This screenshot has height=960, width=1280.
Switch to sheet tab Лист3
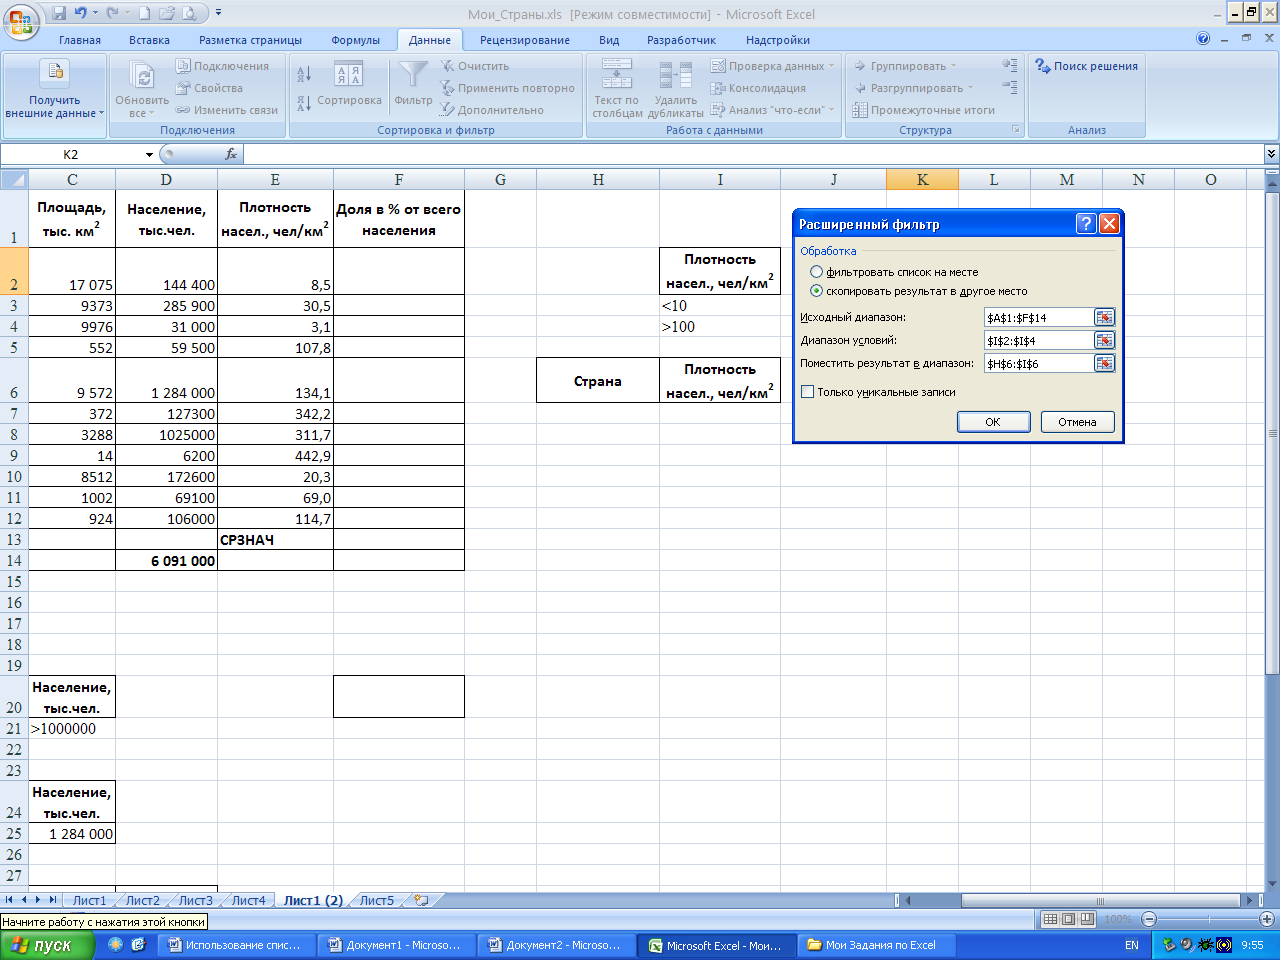pyautogui.click(x=195, y=900)
